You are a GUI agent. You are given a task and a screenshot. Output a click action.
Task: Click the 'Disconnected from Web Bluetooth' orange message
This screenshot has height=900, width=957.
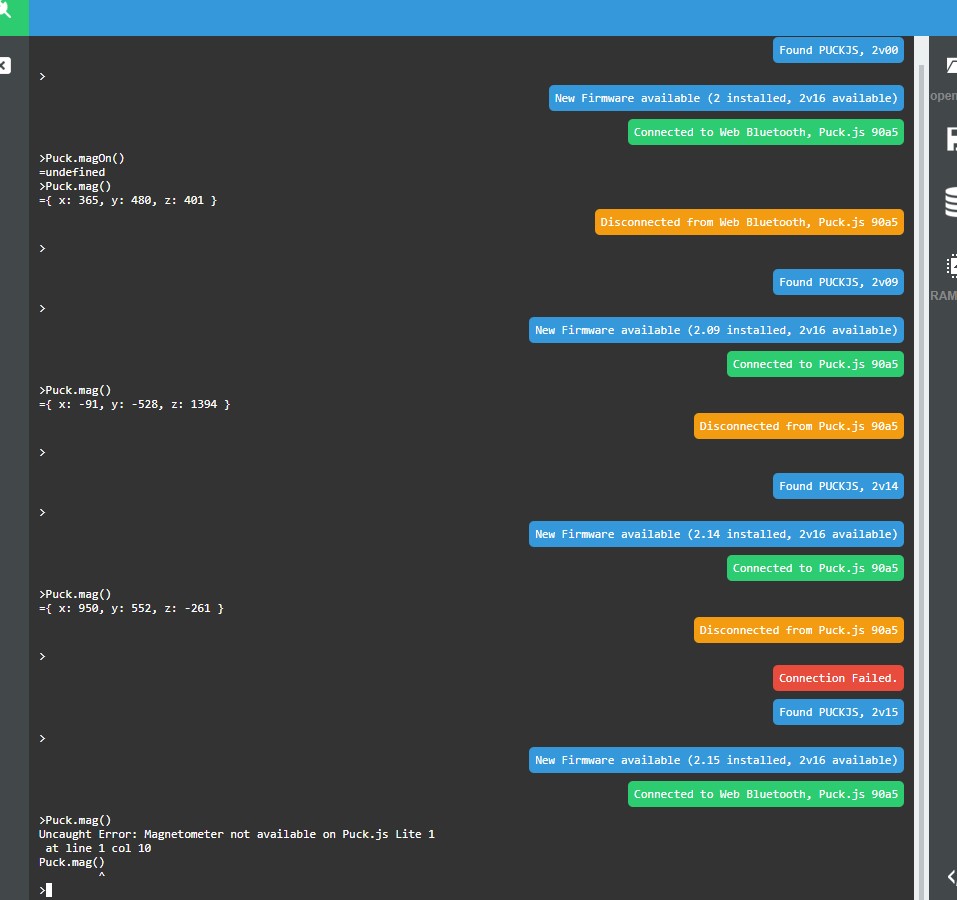click(x=749, y=222)
